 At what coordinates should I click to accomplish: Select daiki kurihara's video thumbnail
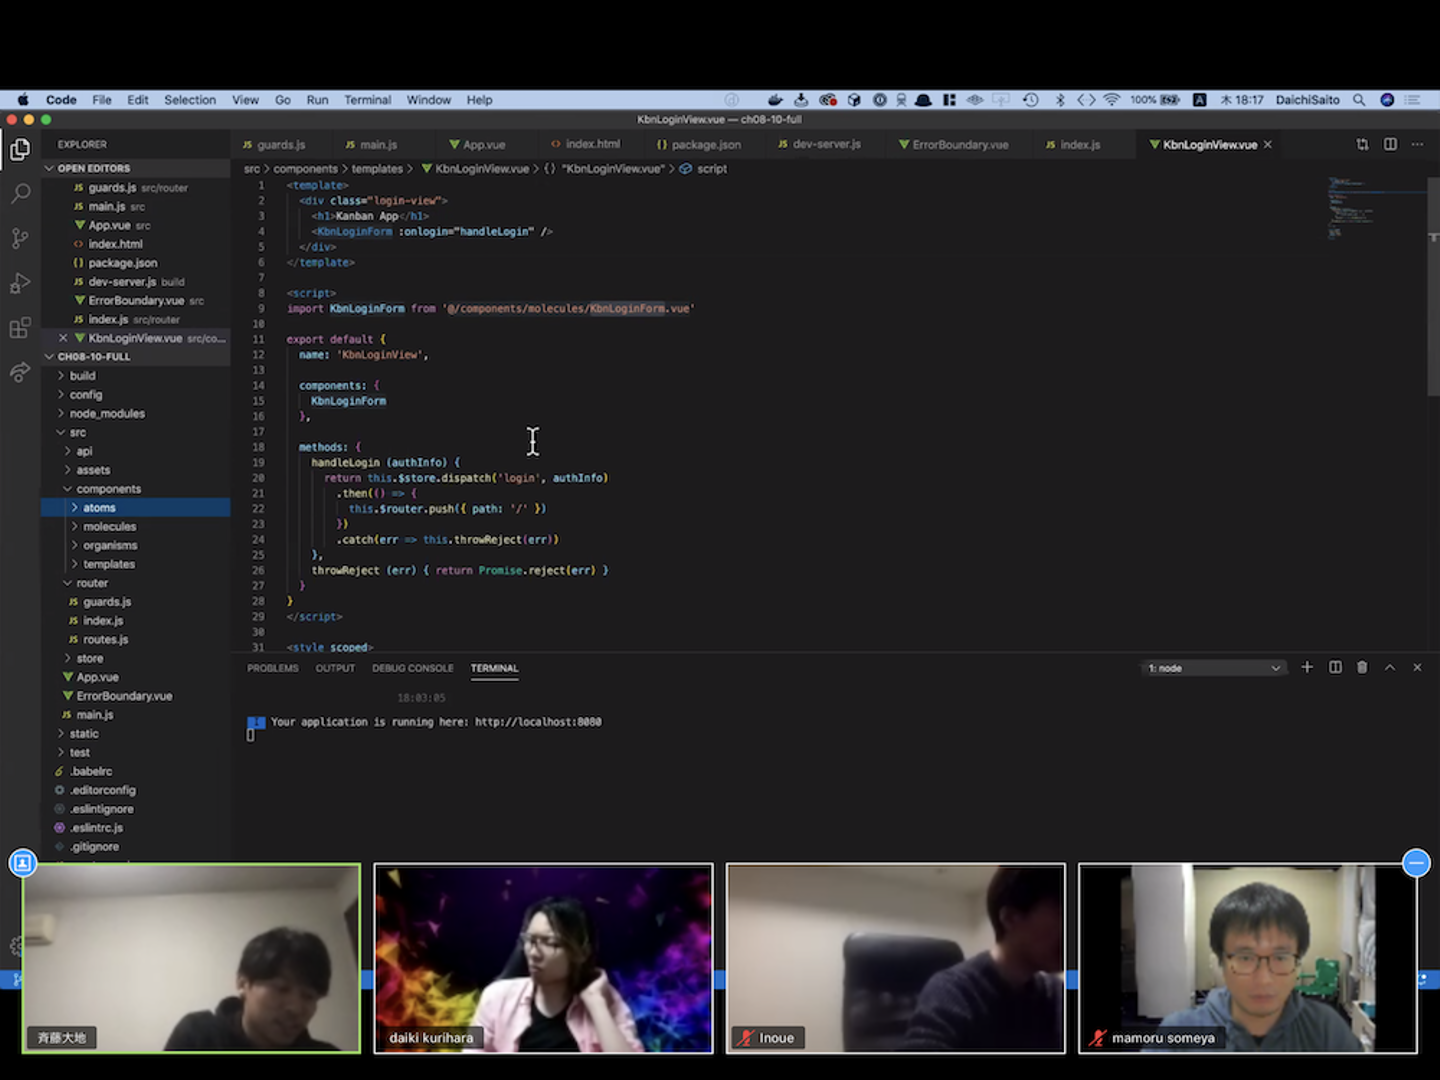(543, 958)
